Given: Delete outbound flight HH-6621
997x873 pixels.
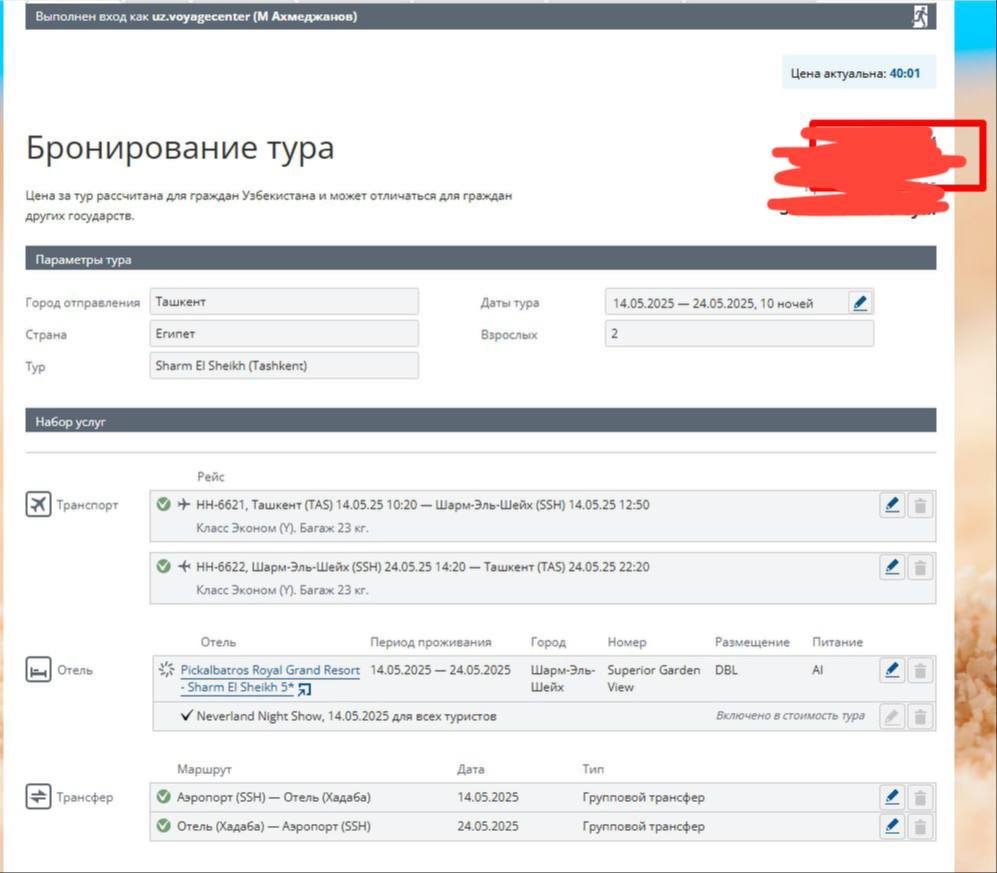Looking at the screenshot, I should (x=920, y=505).
